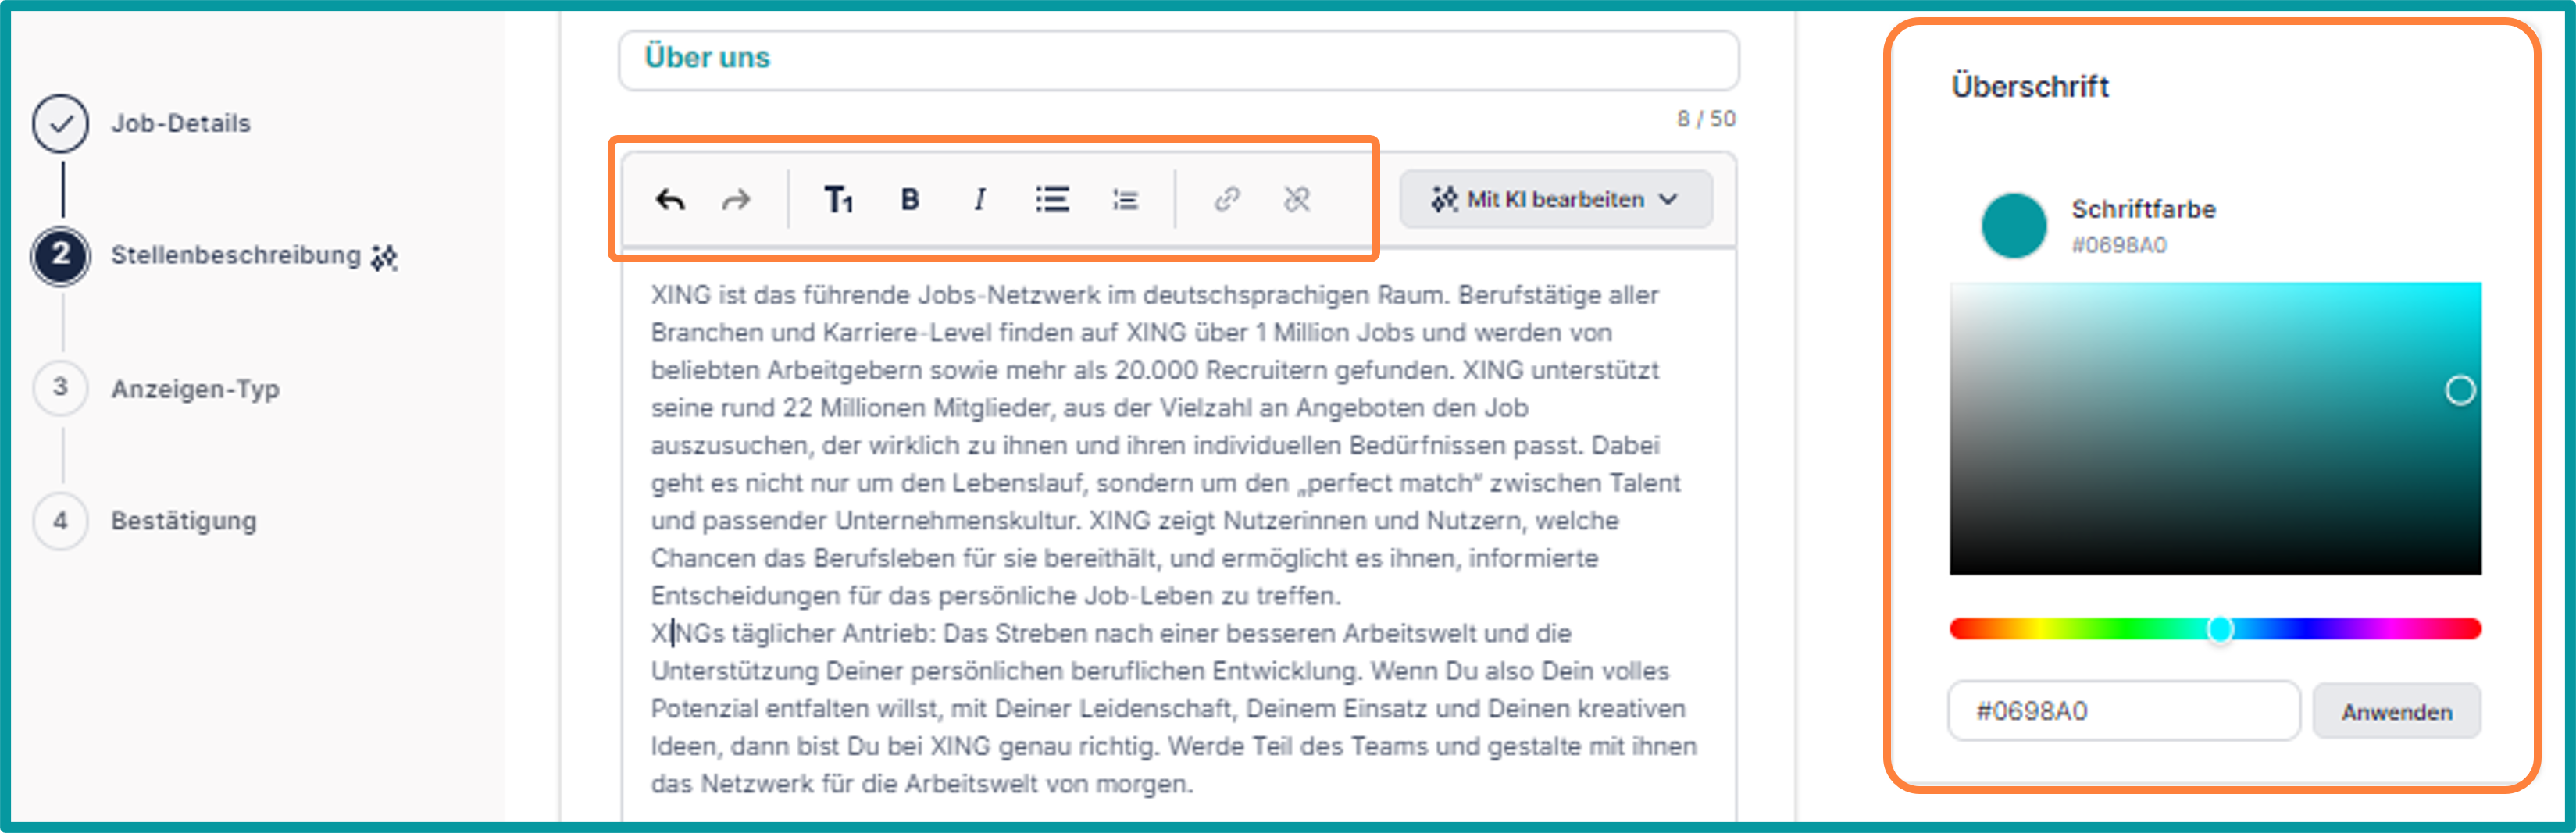Select the text size (T1) formatting icon
2576x833 pixels.
(x=838, y=199)
